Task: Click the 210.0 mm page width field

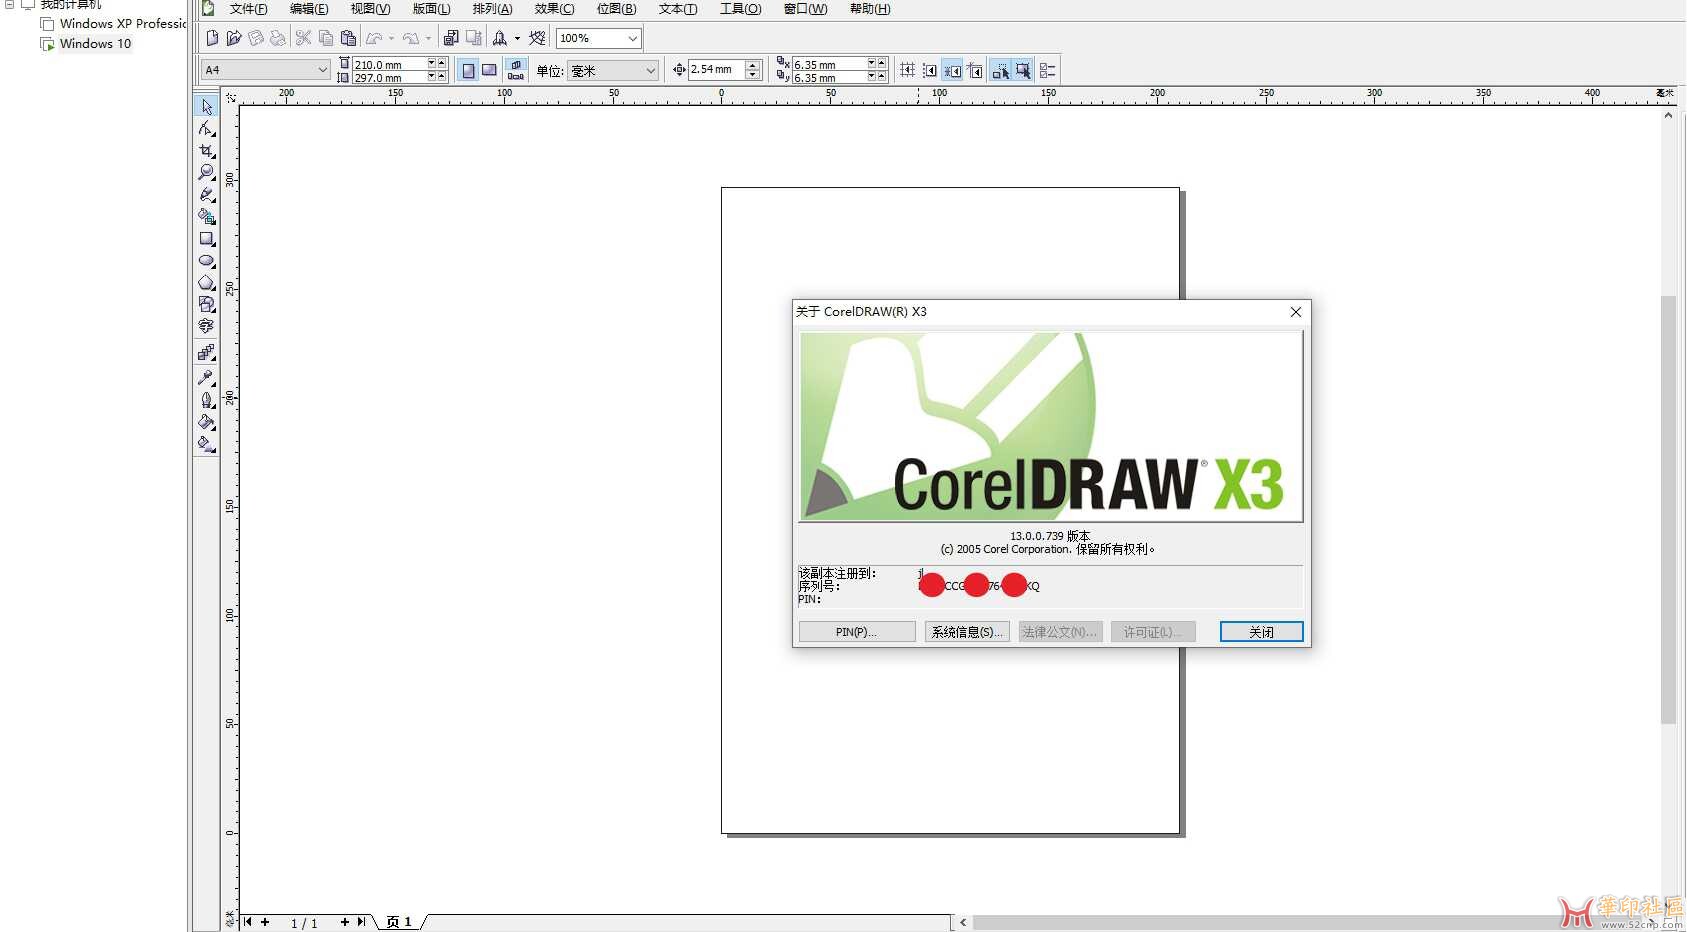Action: point(390,64)
